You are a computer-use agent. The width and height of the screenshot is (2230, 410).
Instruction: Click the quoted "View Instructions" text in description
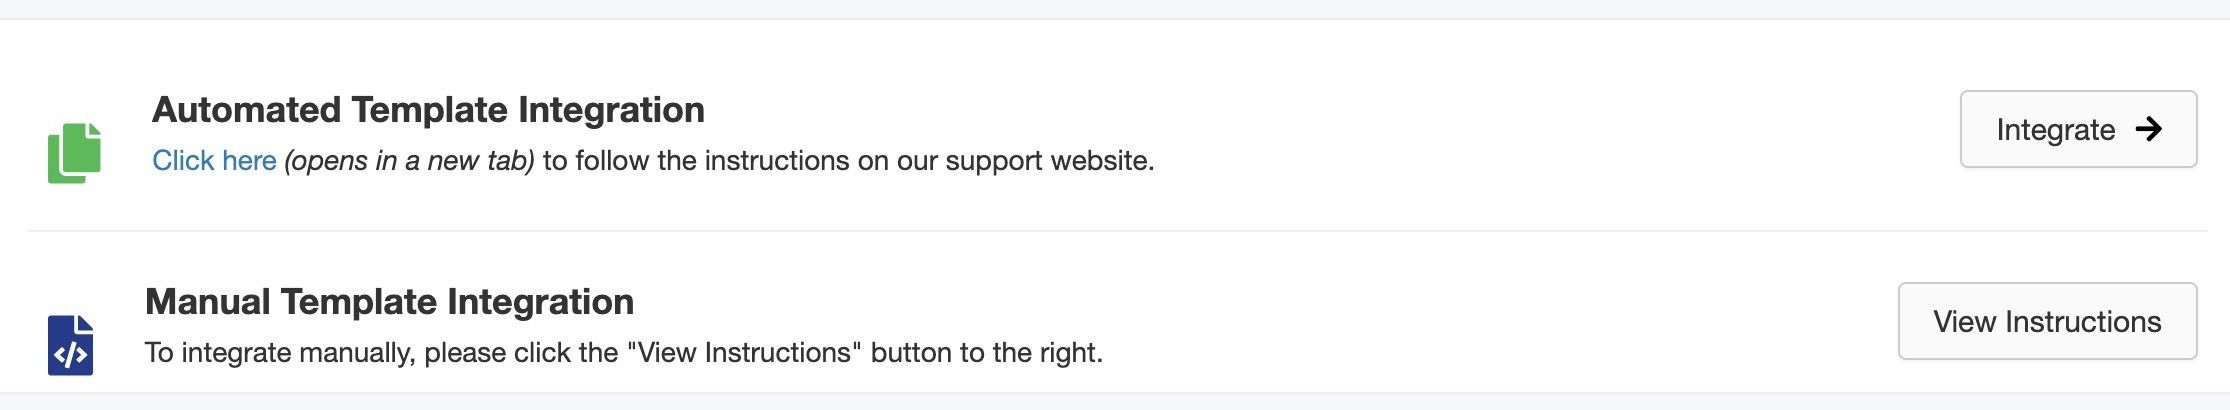pyautogui.click(x=743, y=353)
